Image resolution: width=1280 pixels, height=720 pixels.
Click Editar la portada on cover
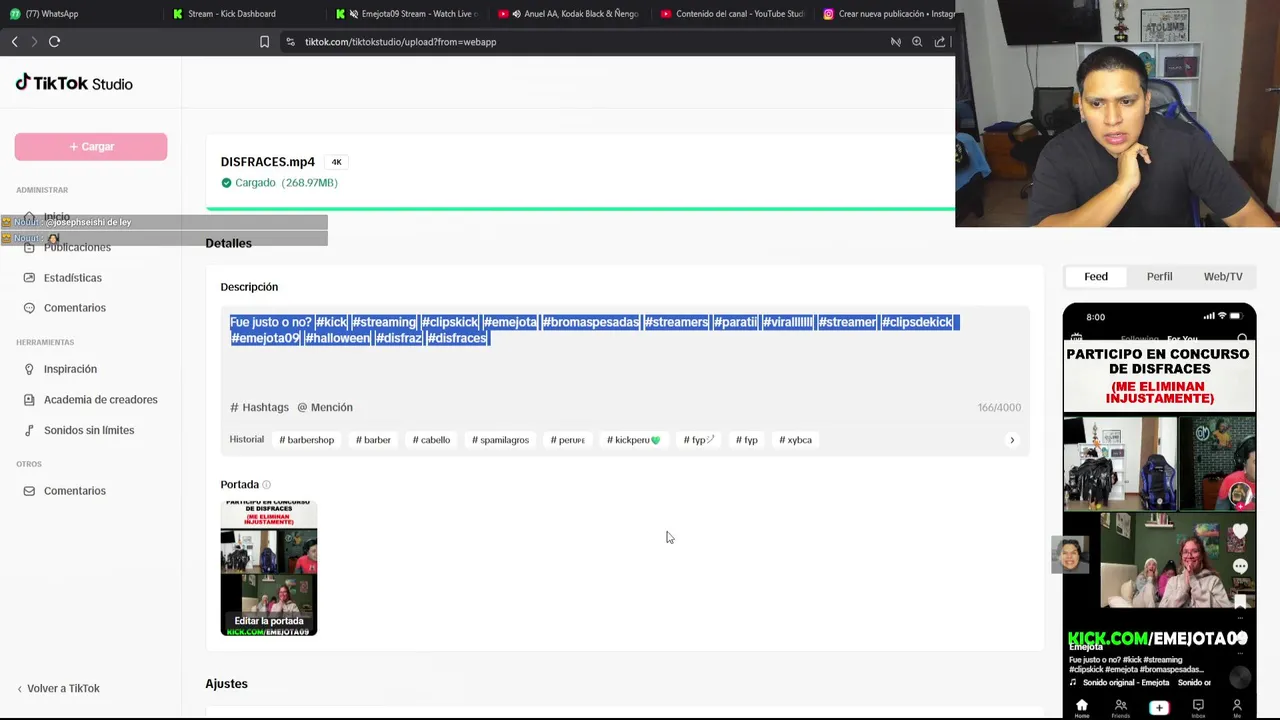point(269,621)
